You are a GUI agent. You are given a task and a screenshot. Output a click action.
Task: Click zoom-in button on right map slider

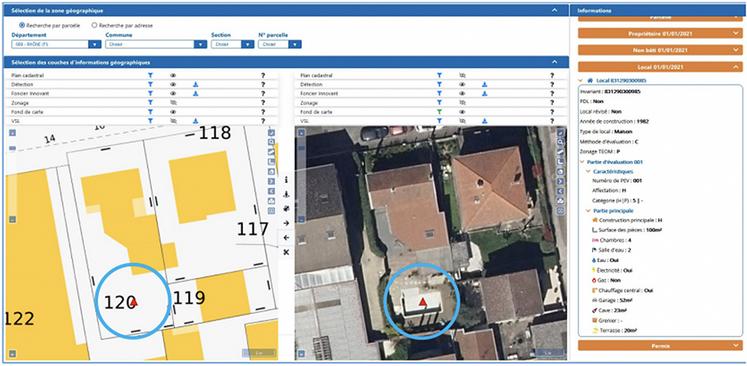(301, 133)
